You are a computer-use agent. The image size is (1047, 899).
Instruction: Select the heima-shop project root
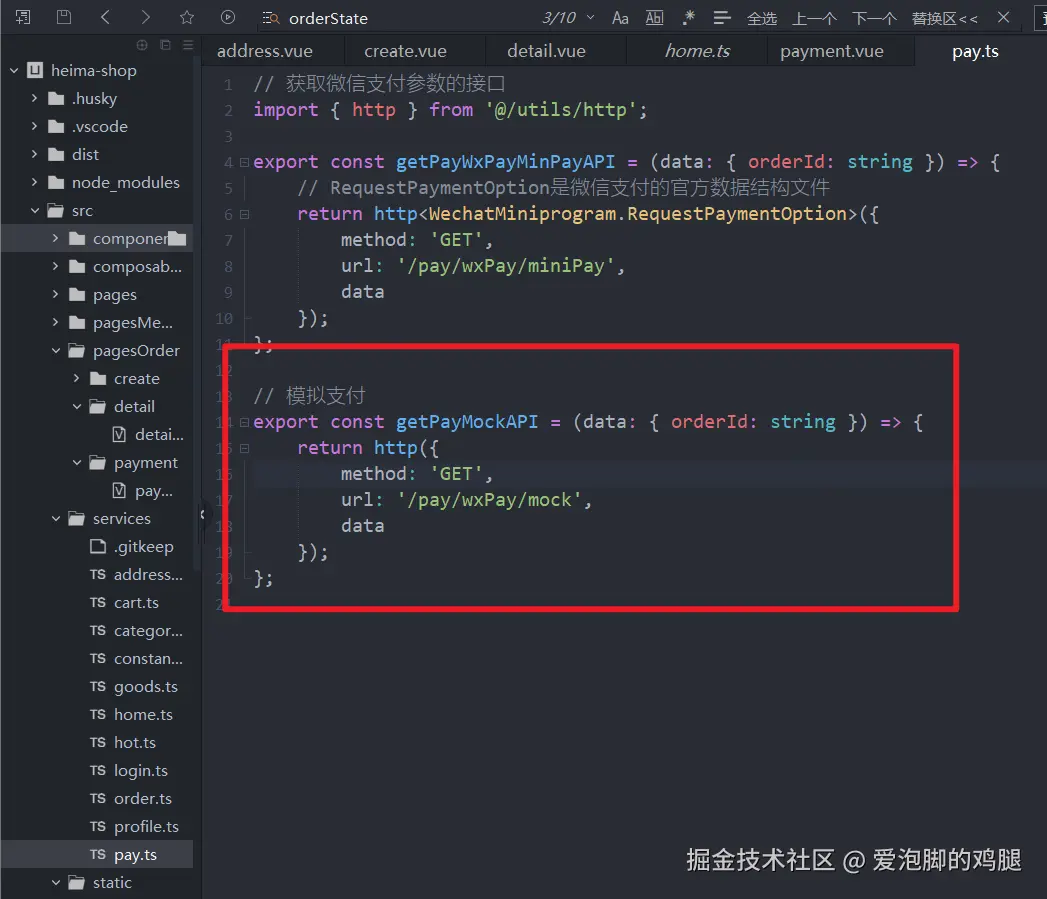tap(93, 70)
